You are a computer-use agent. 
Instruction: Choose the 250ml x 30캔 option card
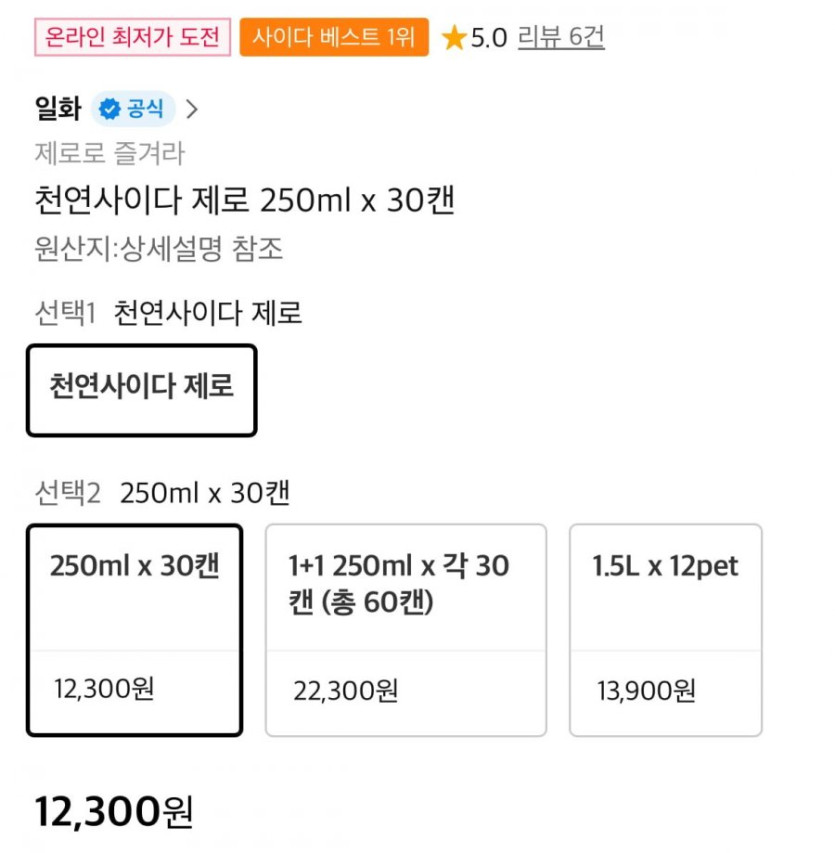(x=134, y=629)
